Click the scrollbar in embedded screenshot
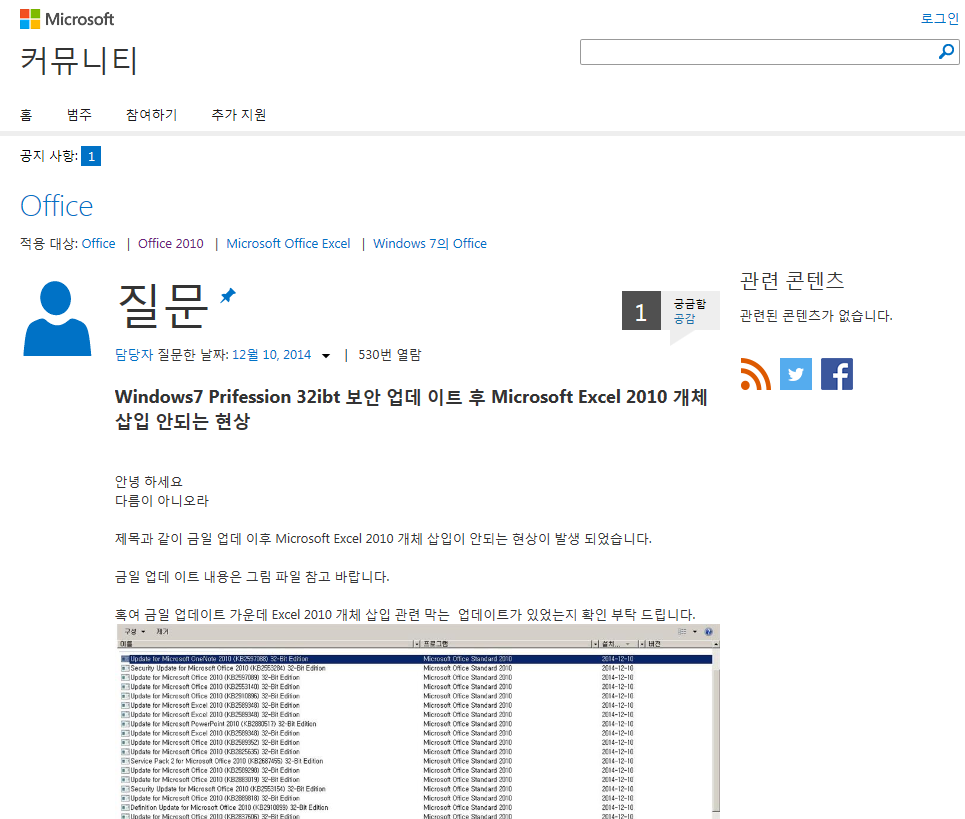Viewport: 965px width, 819px height. (x=716, y=732)
